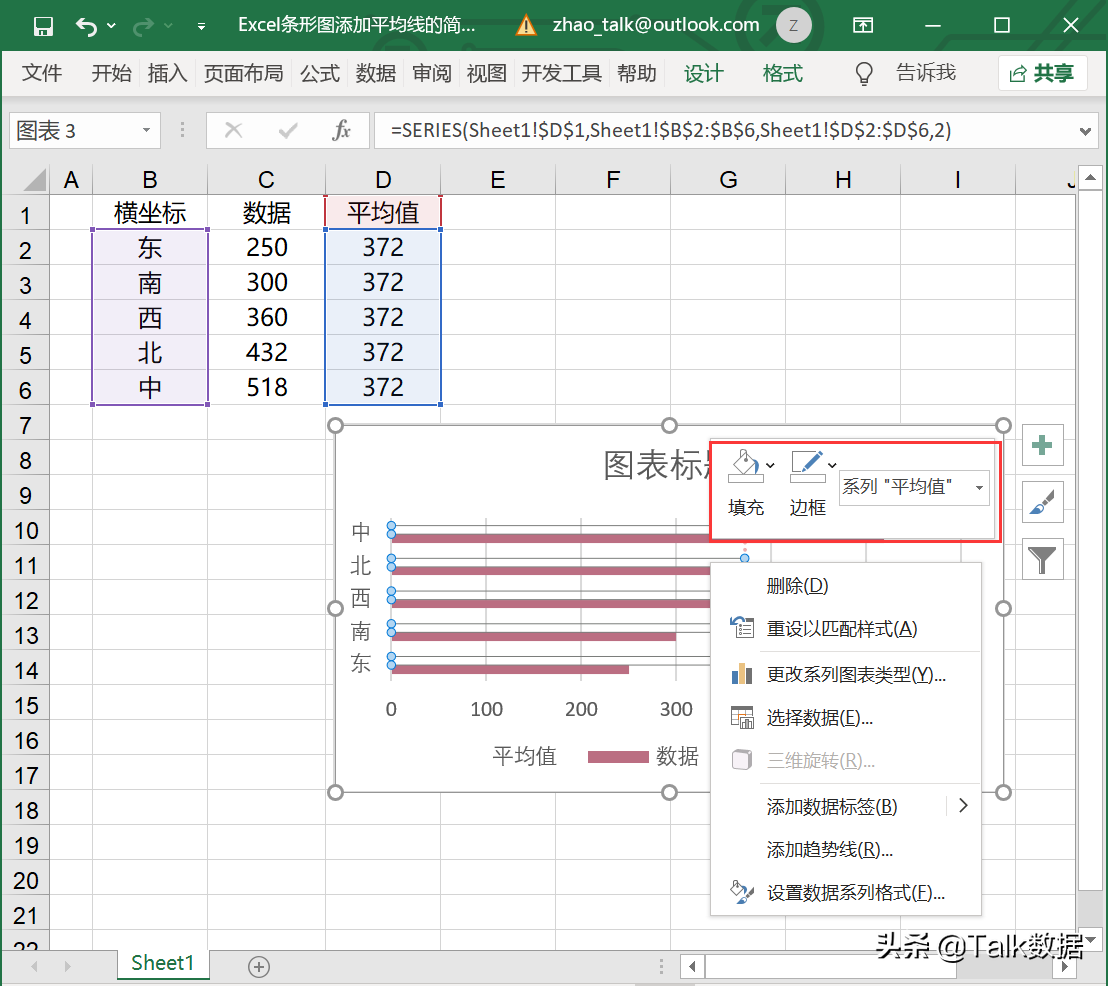
Task: Open Ribbon Display Options icon
Action: pos(862,26)
